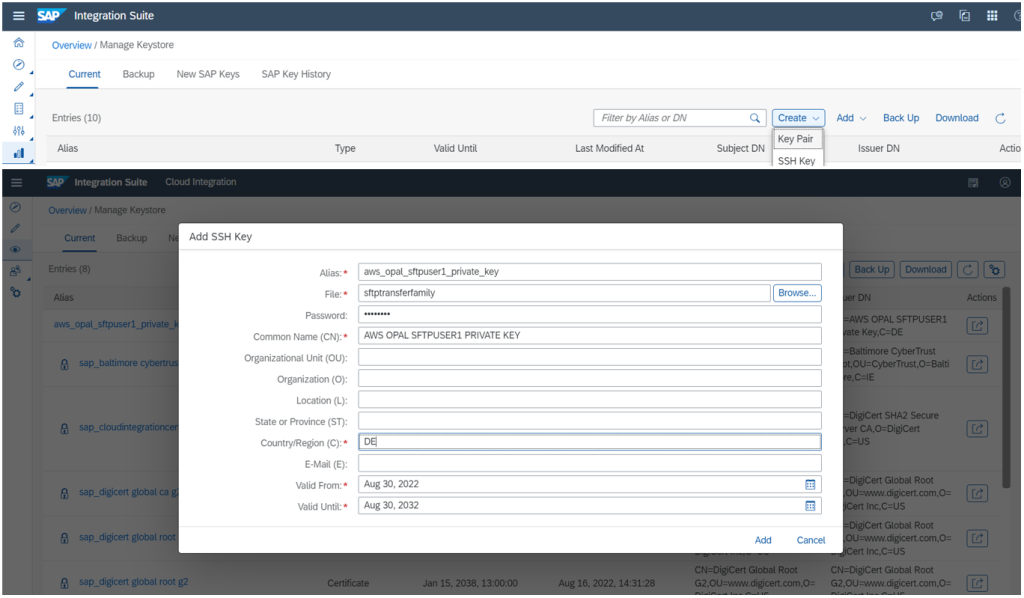Click lock icon beside sap_baltimore cybertrust
This screenshot has width=1024, height=598.
(x=64, y=364)
